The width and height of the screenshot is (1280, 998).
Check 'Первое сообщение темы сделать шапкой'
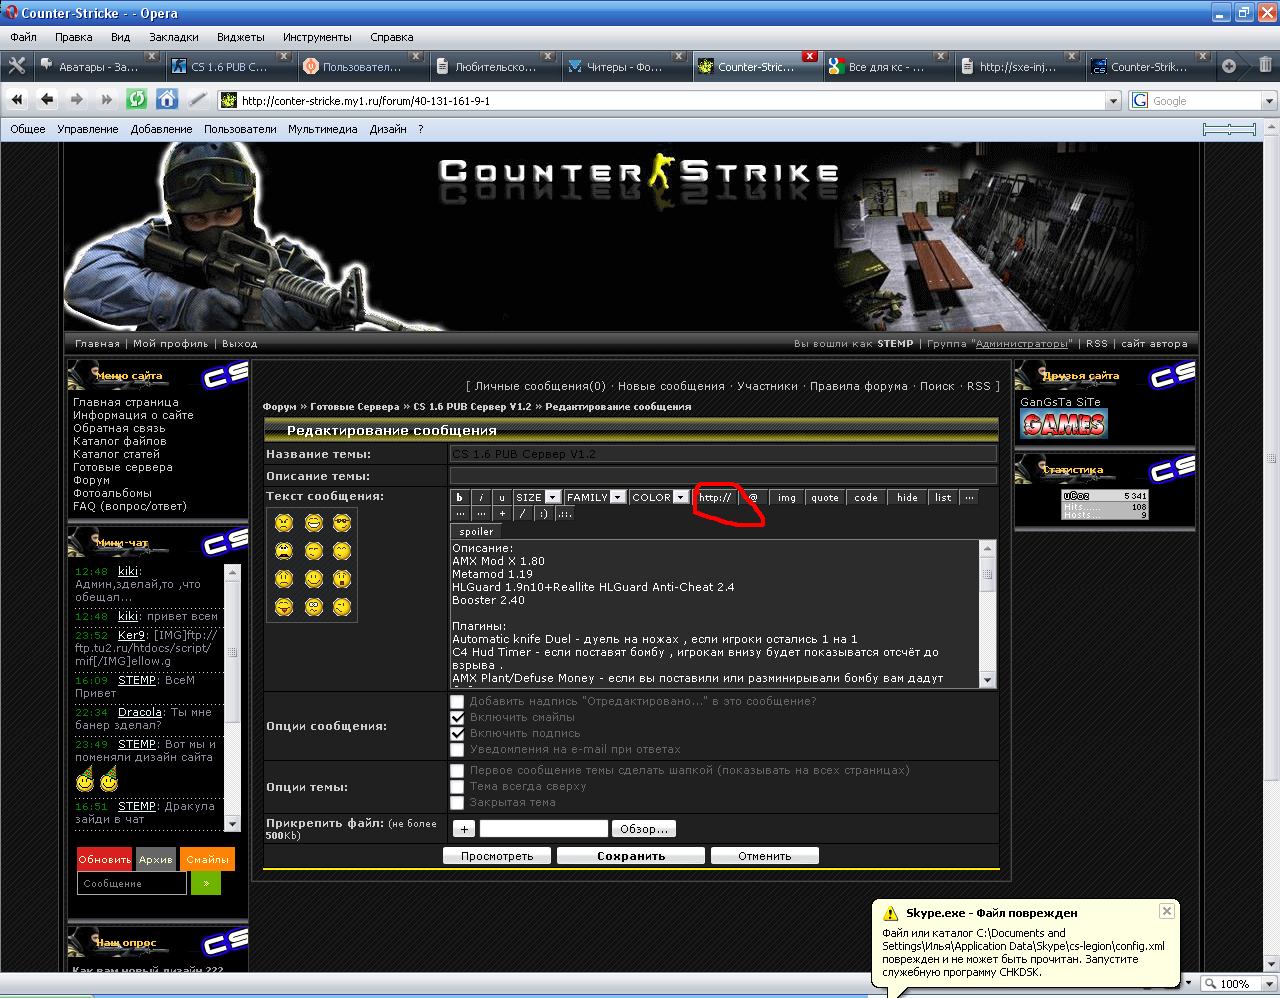[x=457, y=771]
